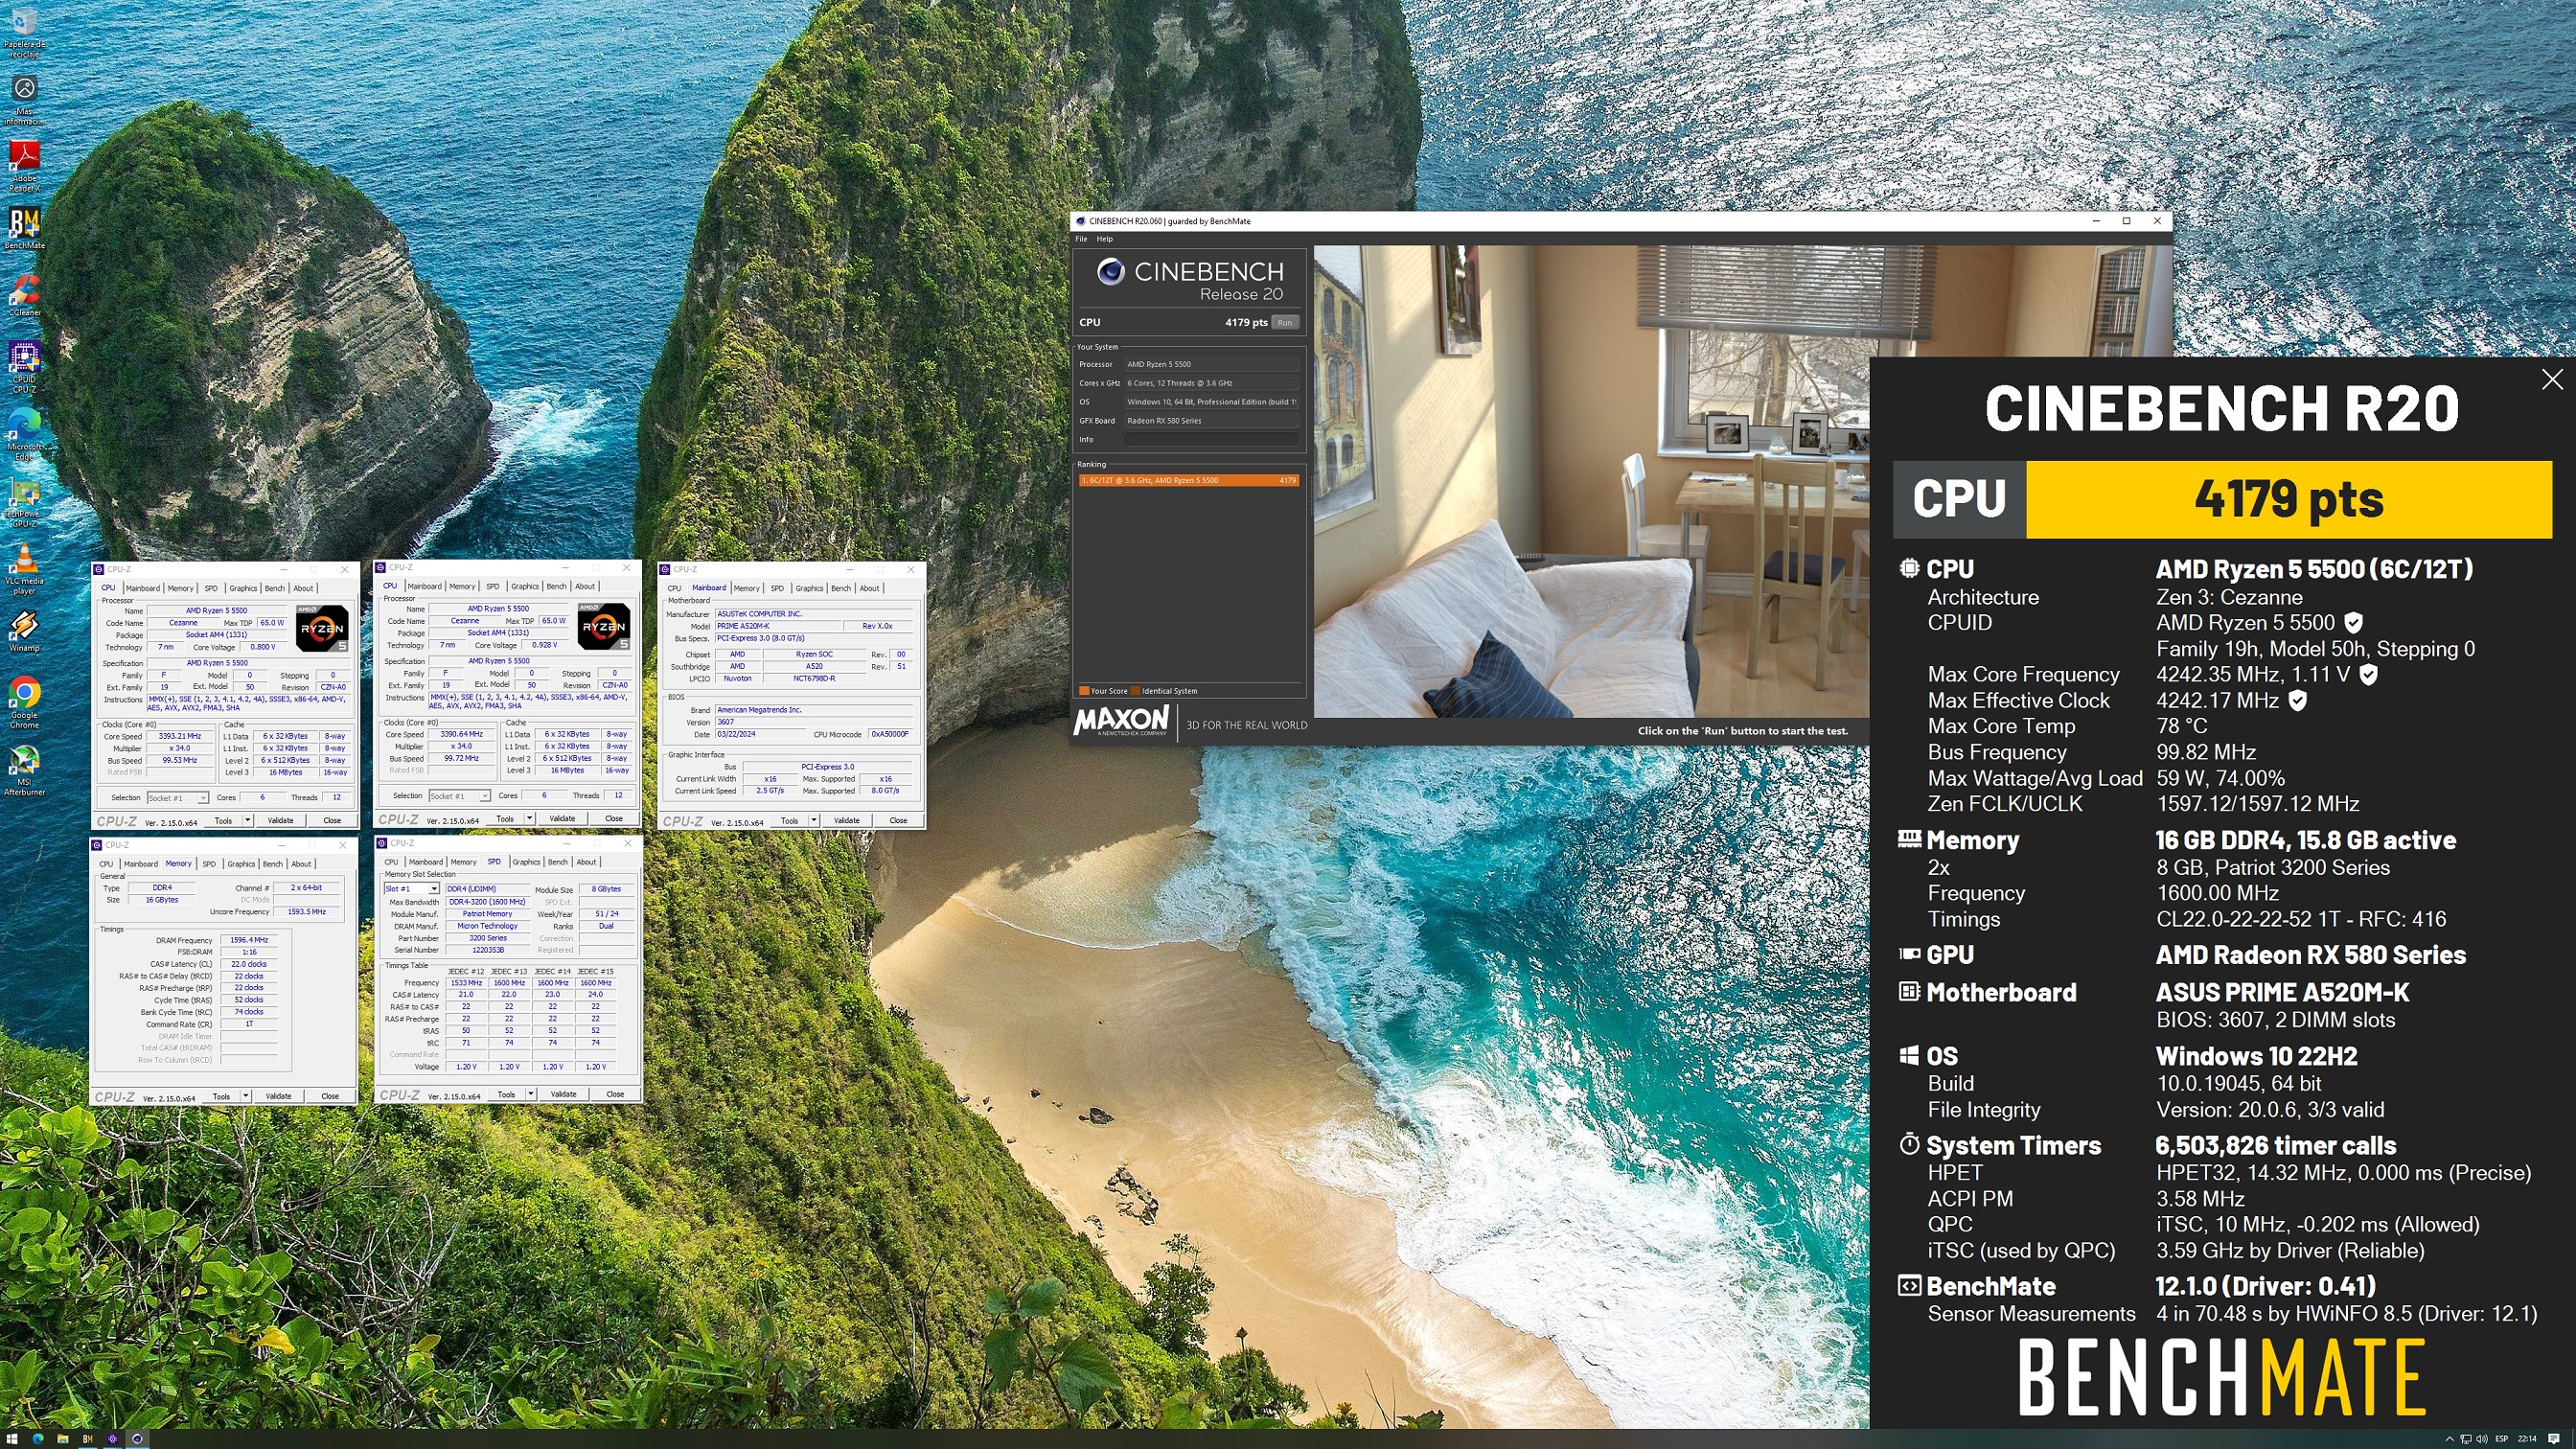Click Tools button in Memory CPU-Z window
The width and height of the screenshot is (2576, 1449).
pyautogui.click(x=221, y=1097)
